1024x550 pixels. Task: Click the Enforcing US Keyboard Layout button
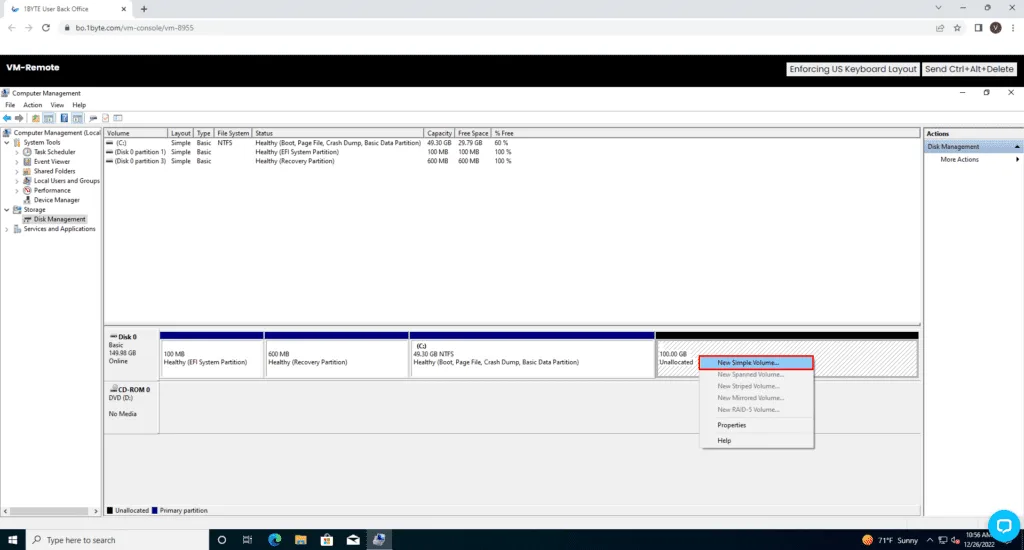(853, 69)
